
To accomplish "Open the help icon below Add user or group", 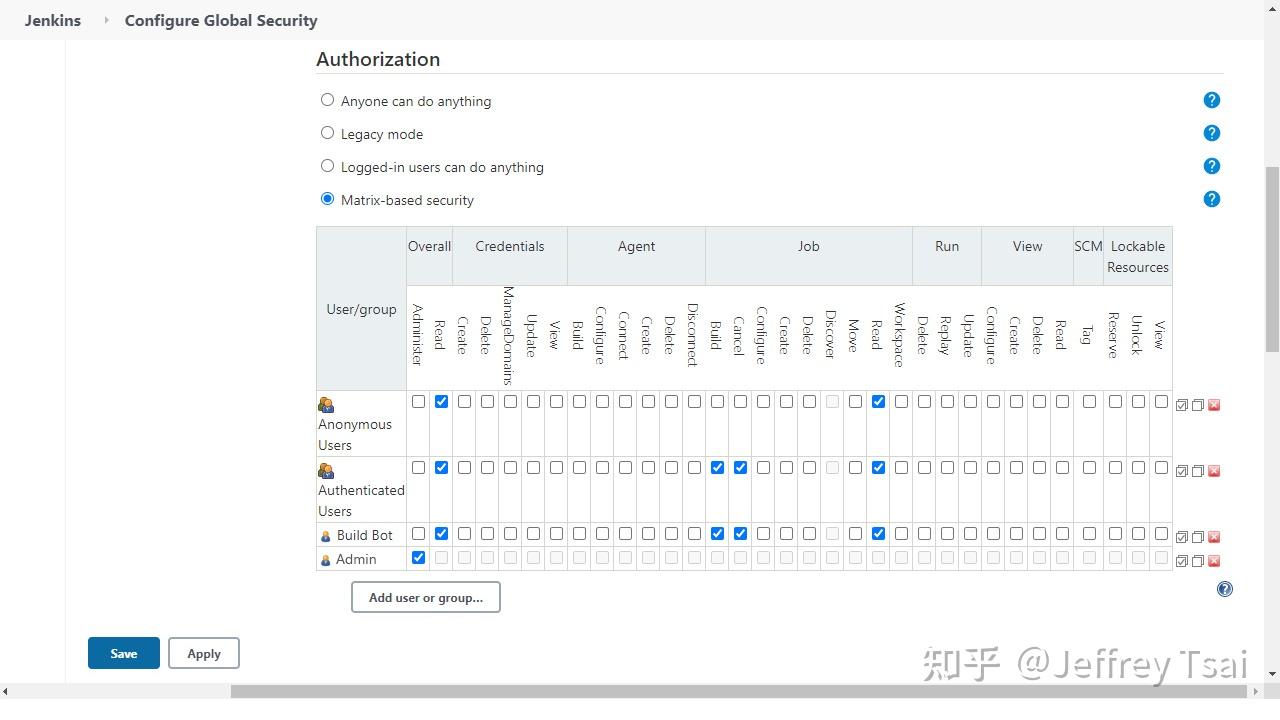I will [x=1224, y=589].
